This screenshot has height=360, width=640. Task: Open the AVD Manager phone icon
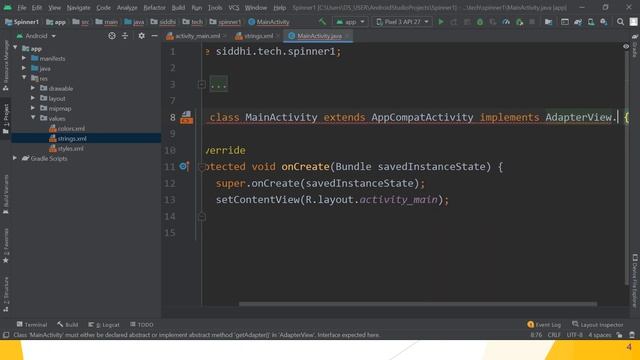[x=591, y=22]
